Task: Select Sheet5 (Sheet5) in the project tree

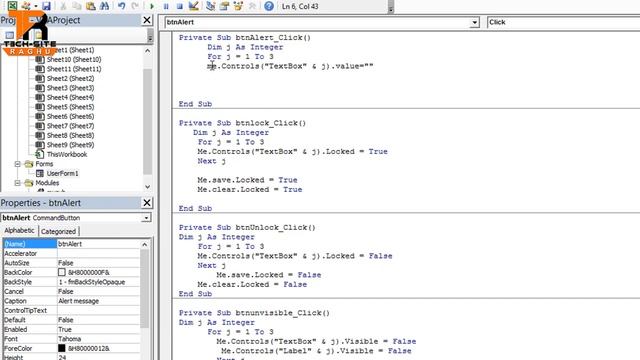Action: coord(70,107)
